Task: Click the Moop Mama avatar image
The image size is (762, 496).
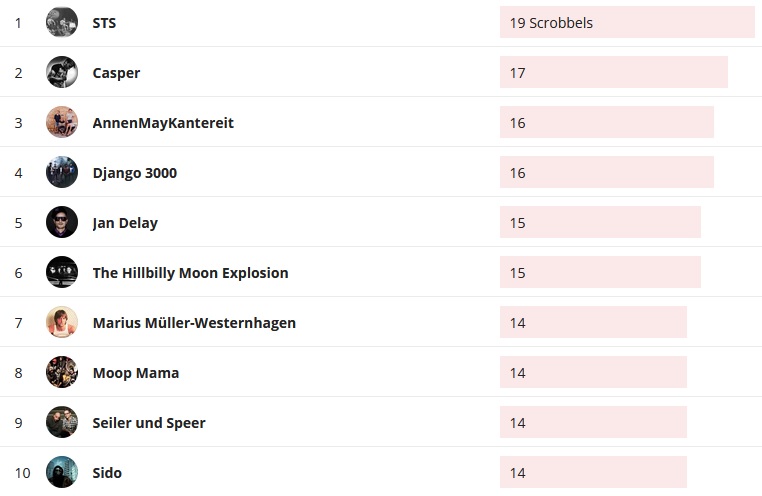Action: pos(62,372)
